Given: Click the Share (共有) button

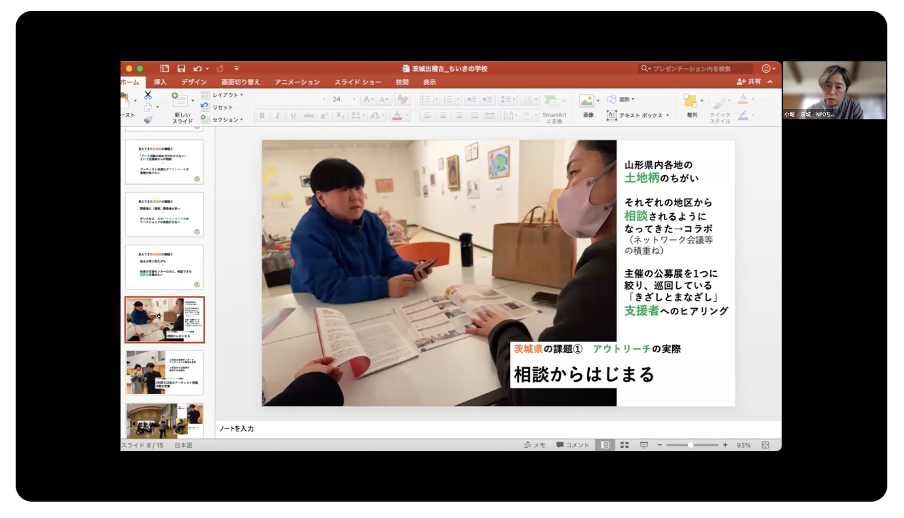Looking at the screenshot, I should [749, 82].
